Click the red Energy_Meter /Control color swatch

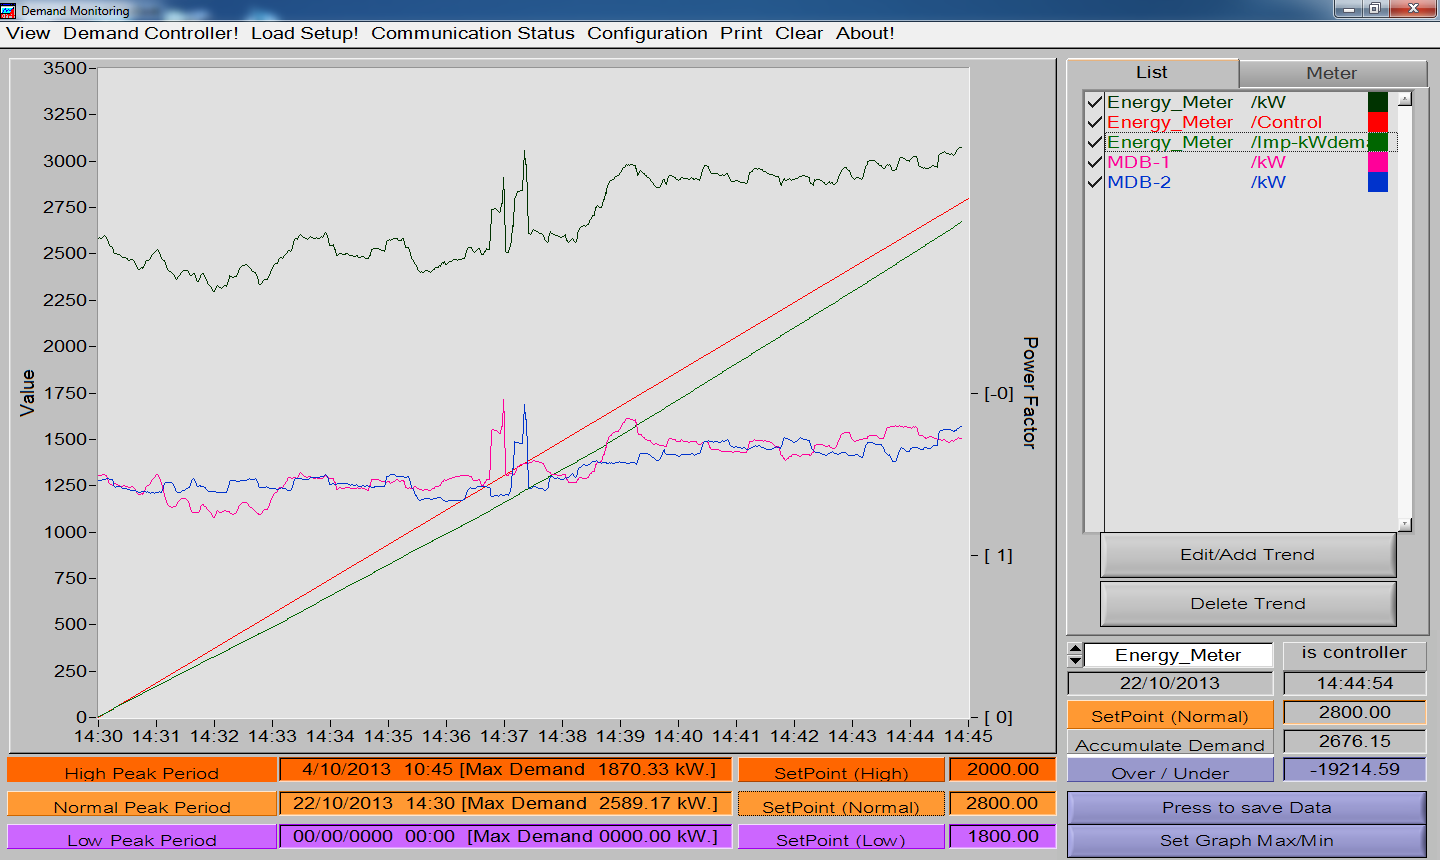click(1378, 122)
